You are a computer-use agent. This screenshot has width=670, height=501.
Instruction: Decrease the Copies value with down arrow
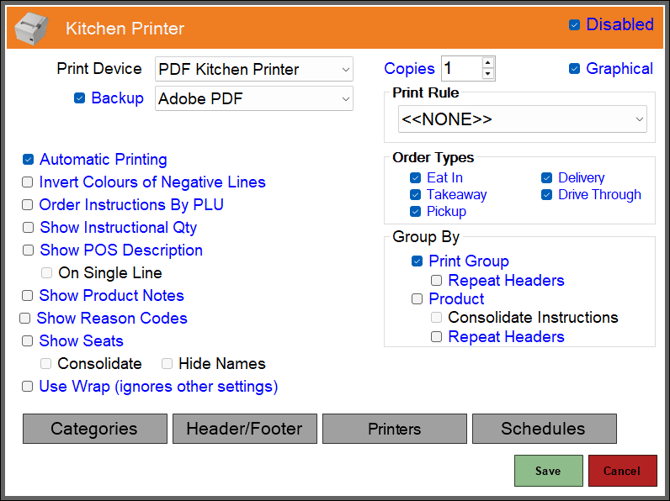[x=488, y=74]
